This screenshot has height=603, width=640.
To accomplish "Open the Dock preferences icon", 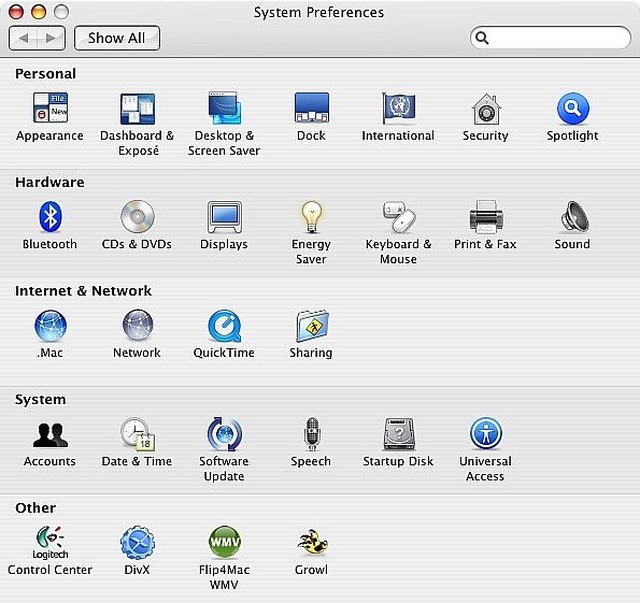I will (312, 108).
